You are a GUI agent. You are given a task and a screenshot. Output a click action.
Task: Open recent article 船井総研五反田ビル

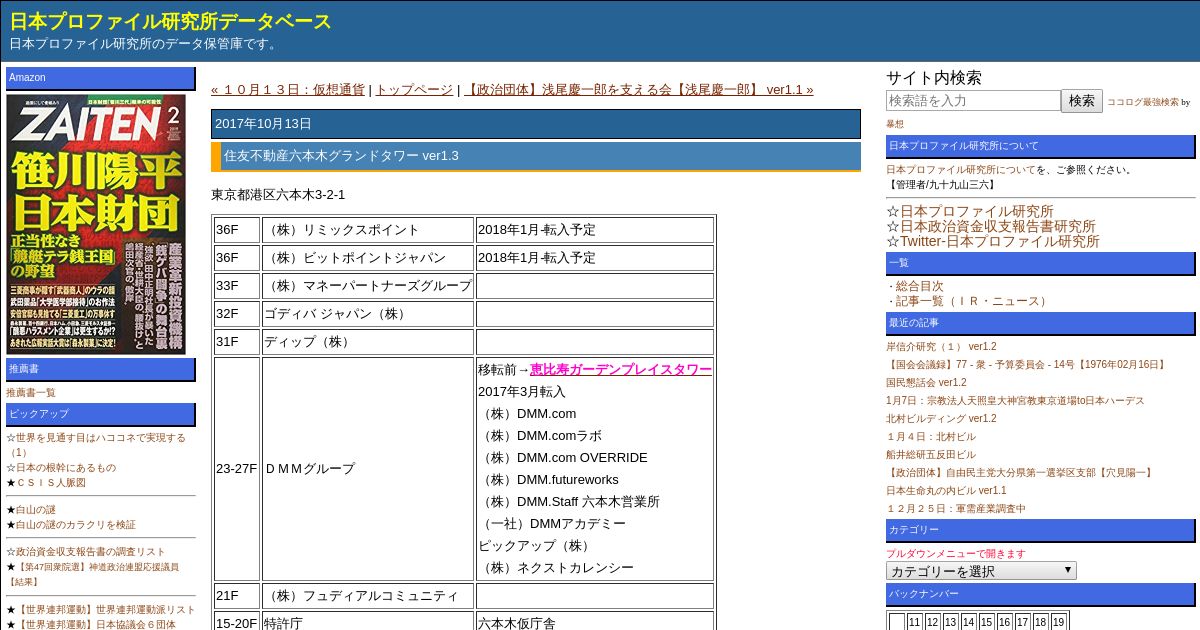click(931, 455)
